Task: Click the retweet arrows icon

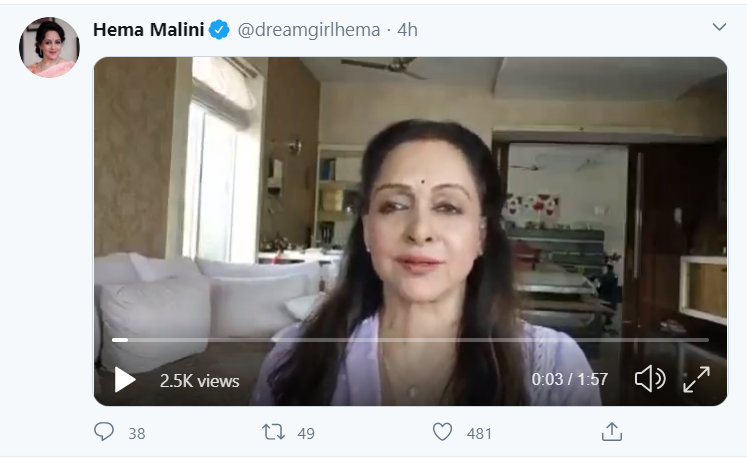Action: click(273, 432)
